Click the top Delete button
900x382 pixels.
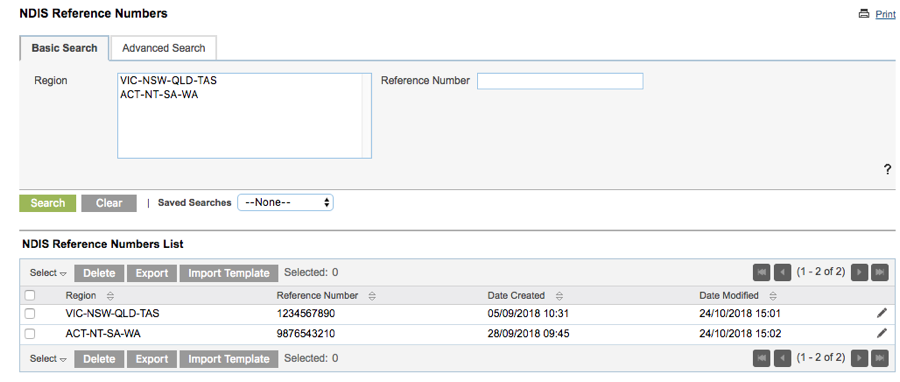click(x=99, y=273)
